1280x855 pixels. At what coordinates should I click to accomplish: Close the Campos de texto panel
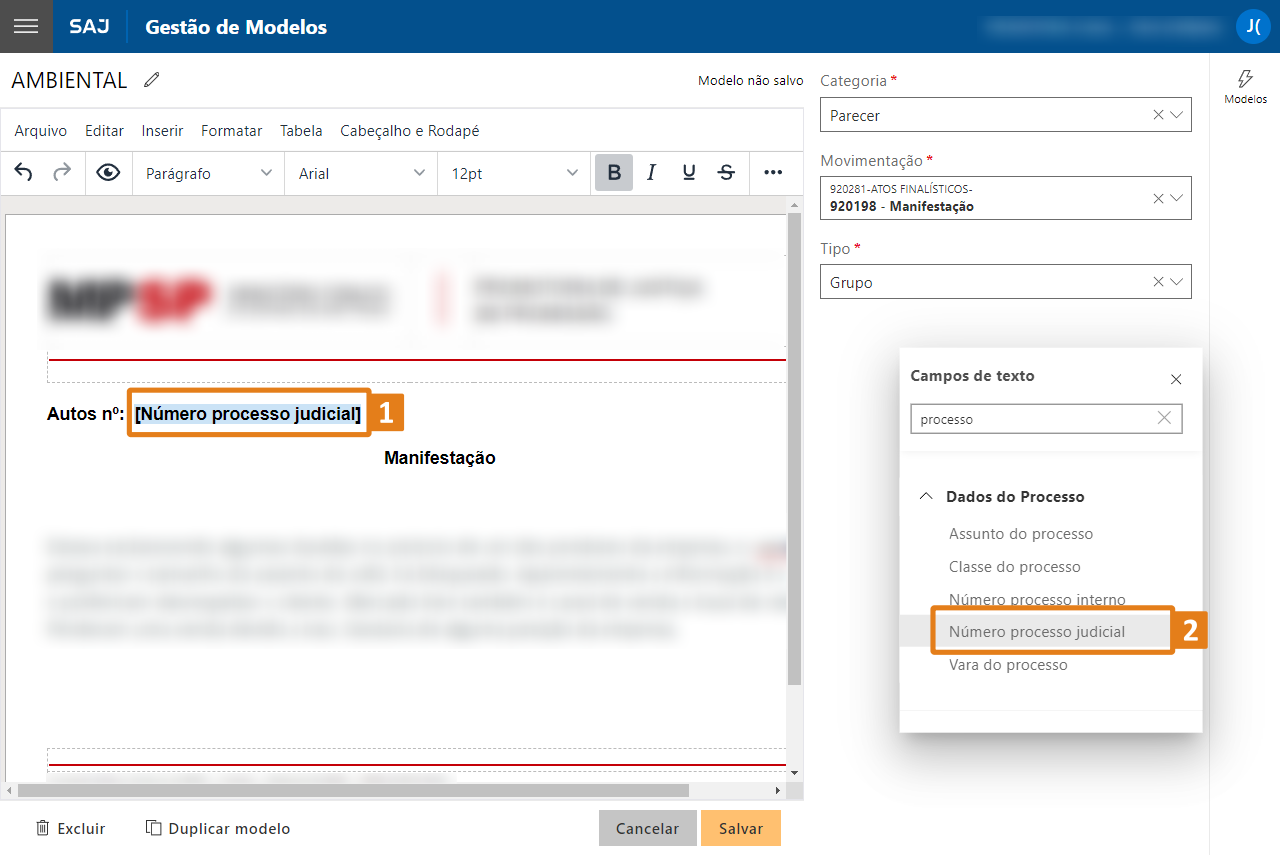[1176, 379]
